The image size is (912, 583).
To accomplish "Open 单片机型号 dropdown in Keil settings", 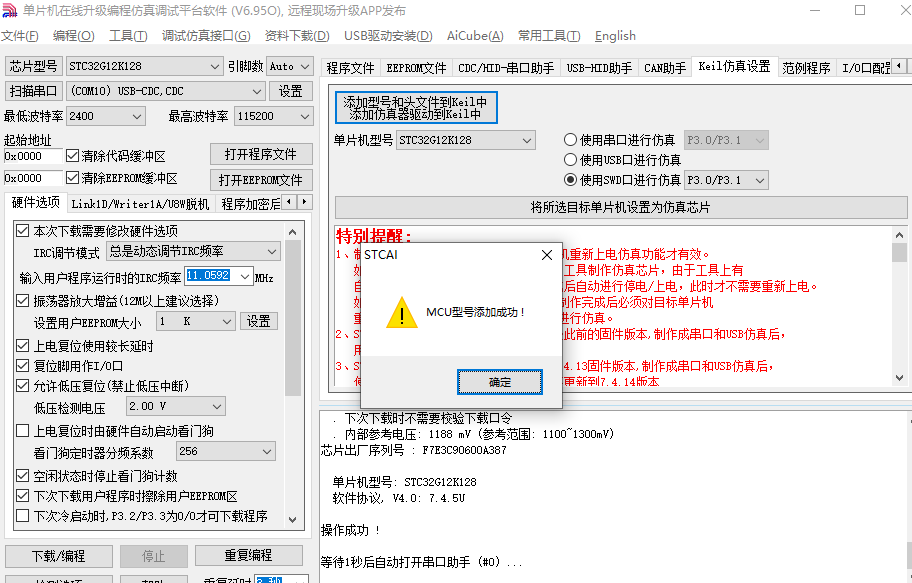I will [x=465, y=140].
